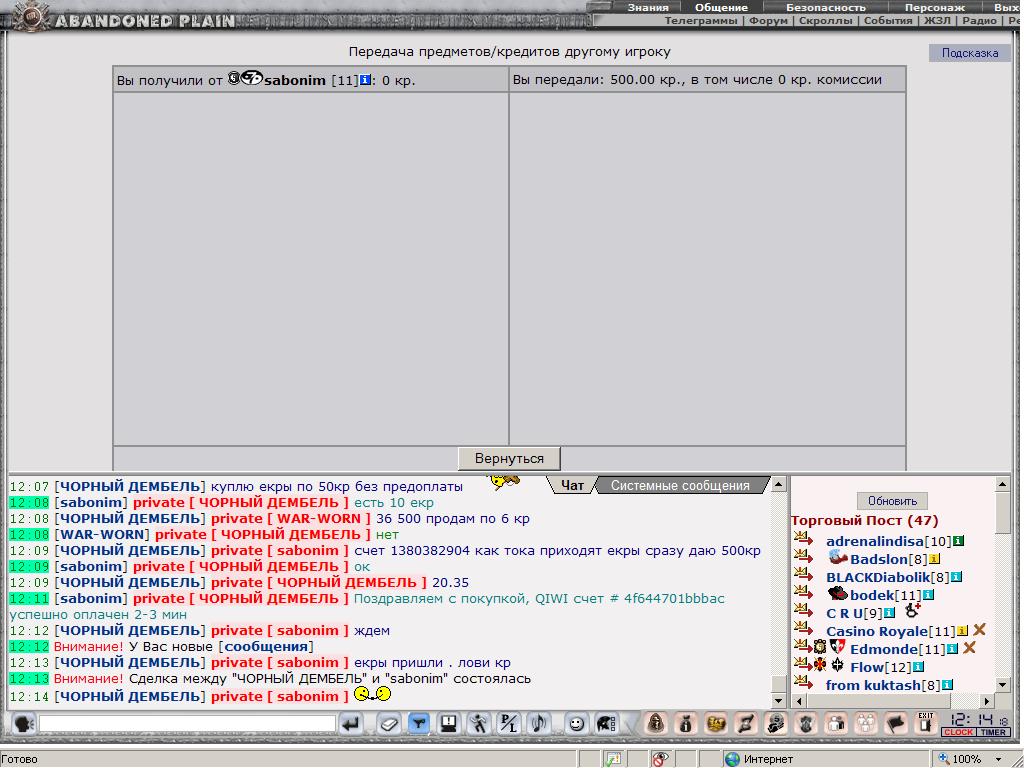Image resolution: width=1024 pixels, height=768 pixels.
Task: Open the Общение top menu
Action: pyautogui.click(x=721, y=8)
